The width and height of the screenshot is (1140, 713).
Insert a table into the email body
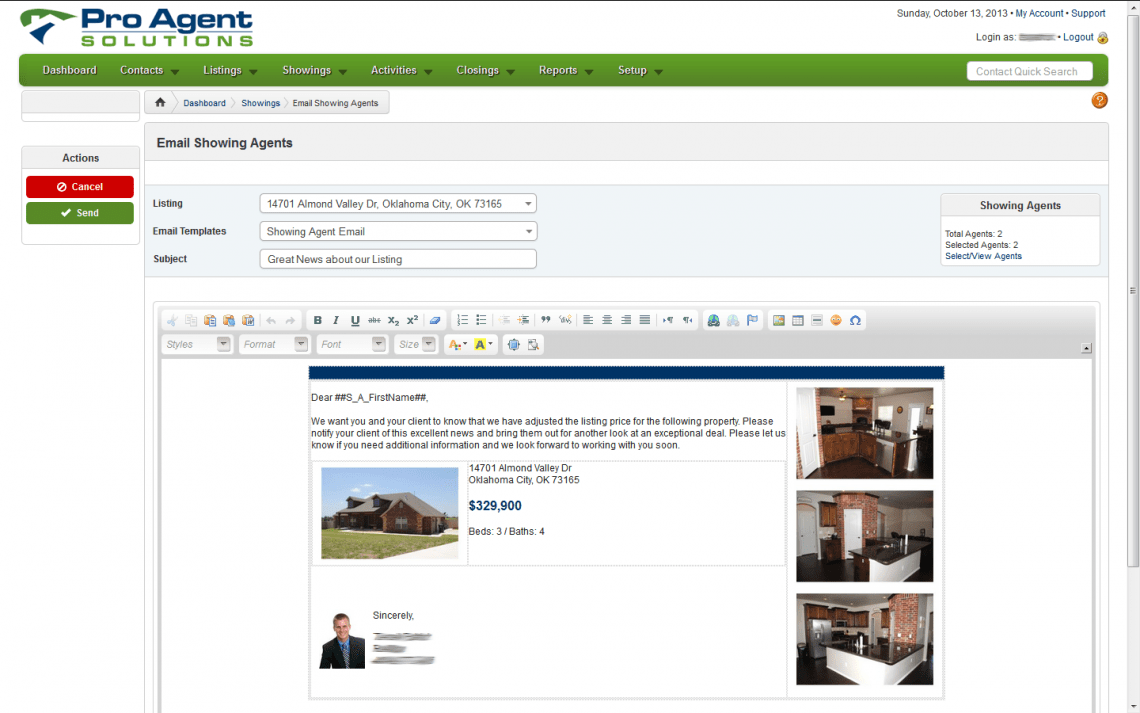(x=797, y=320)
